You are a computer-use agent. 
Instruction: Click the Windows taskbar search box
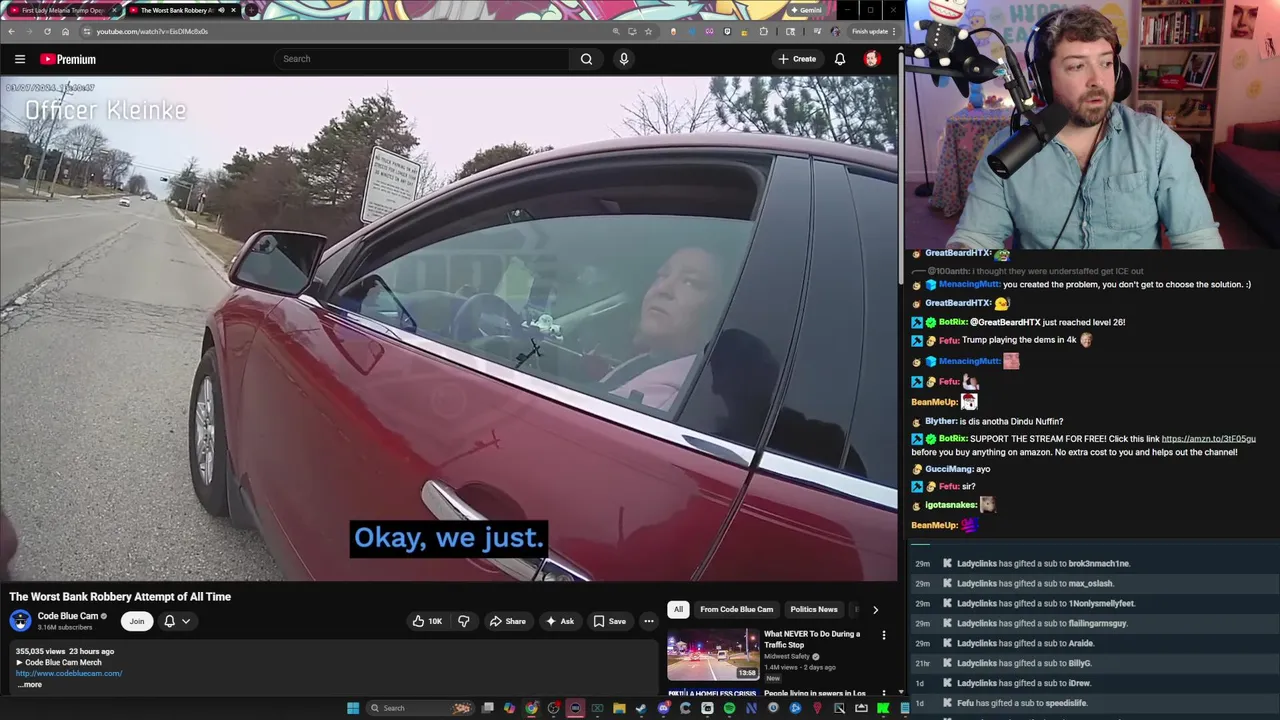click(420, 708)
